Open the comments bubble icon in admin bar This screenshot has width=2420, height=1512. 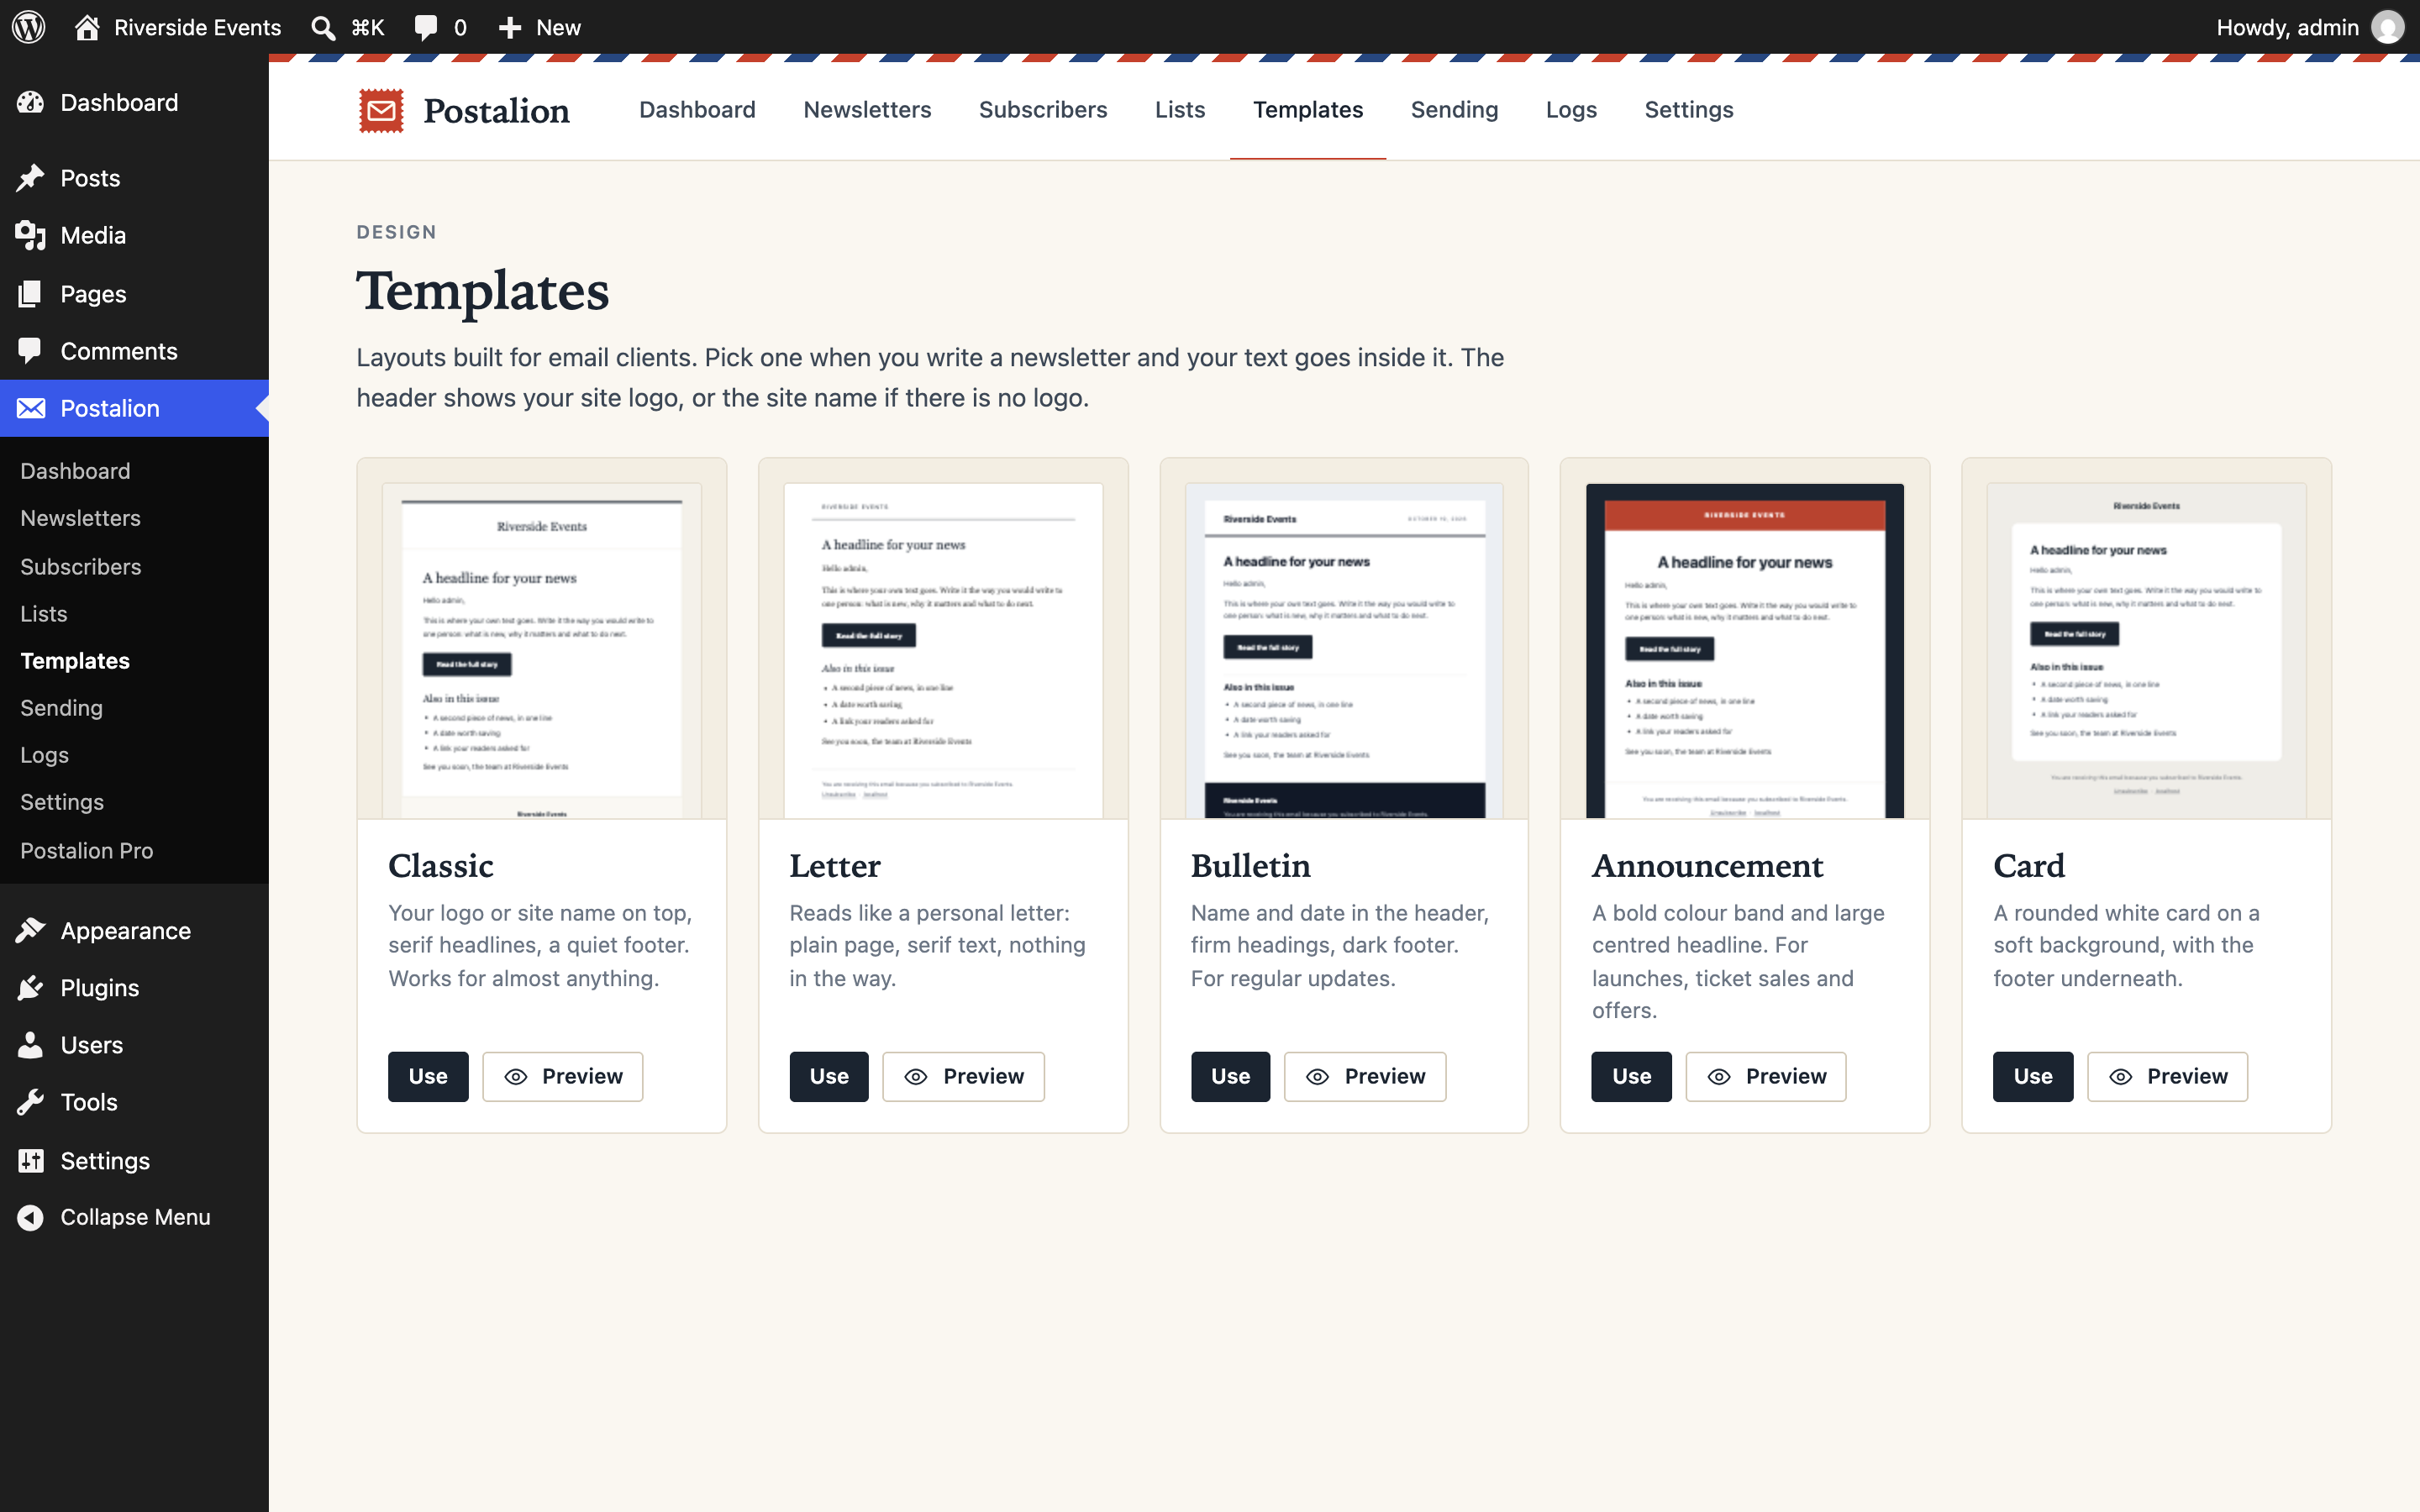(x=426, y=27)
